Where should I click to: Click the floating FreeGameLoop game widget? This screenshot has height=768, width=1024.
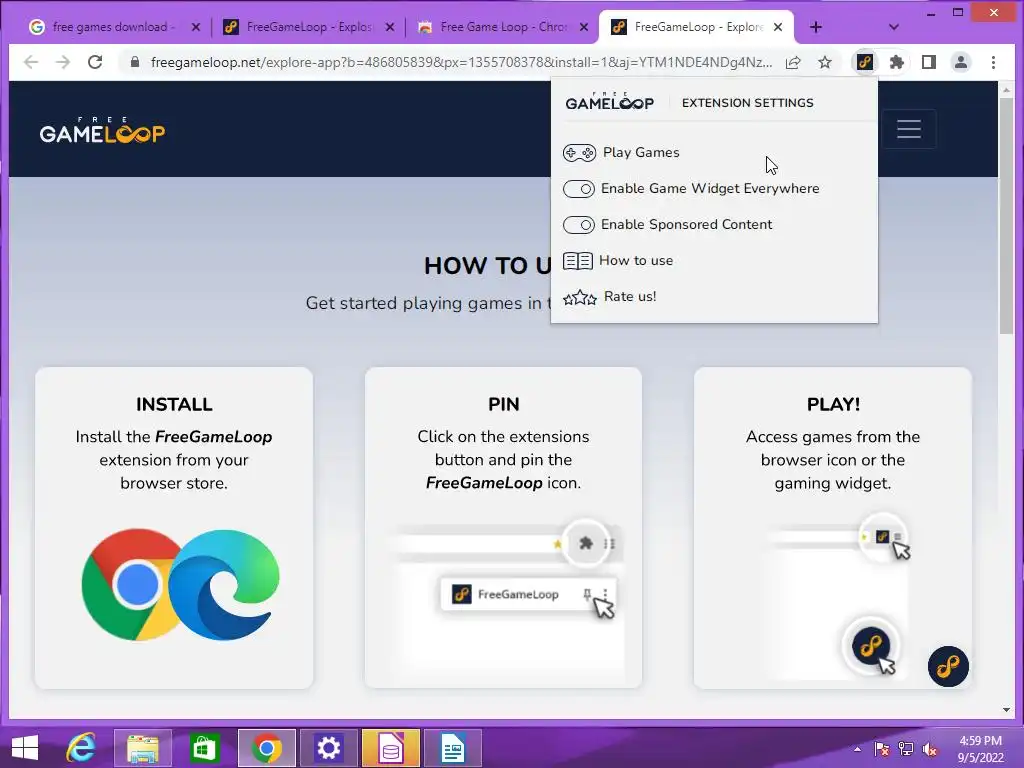(948, 666)
